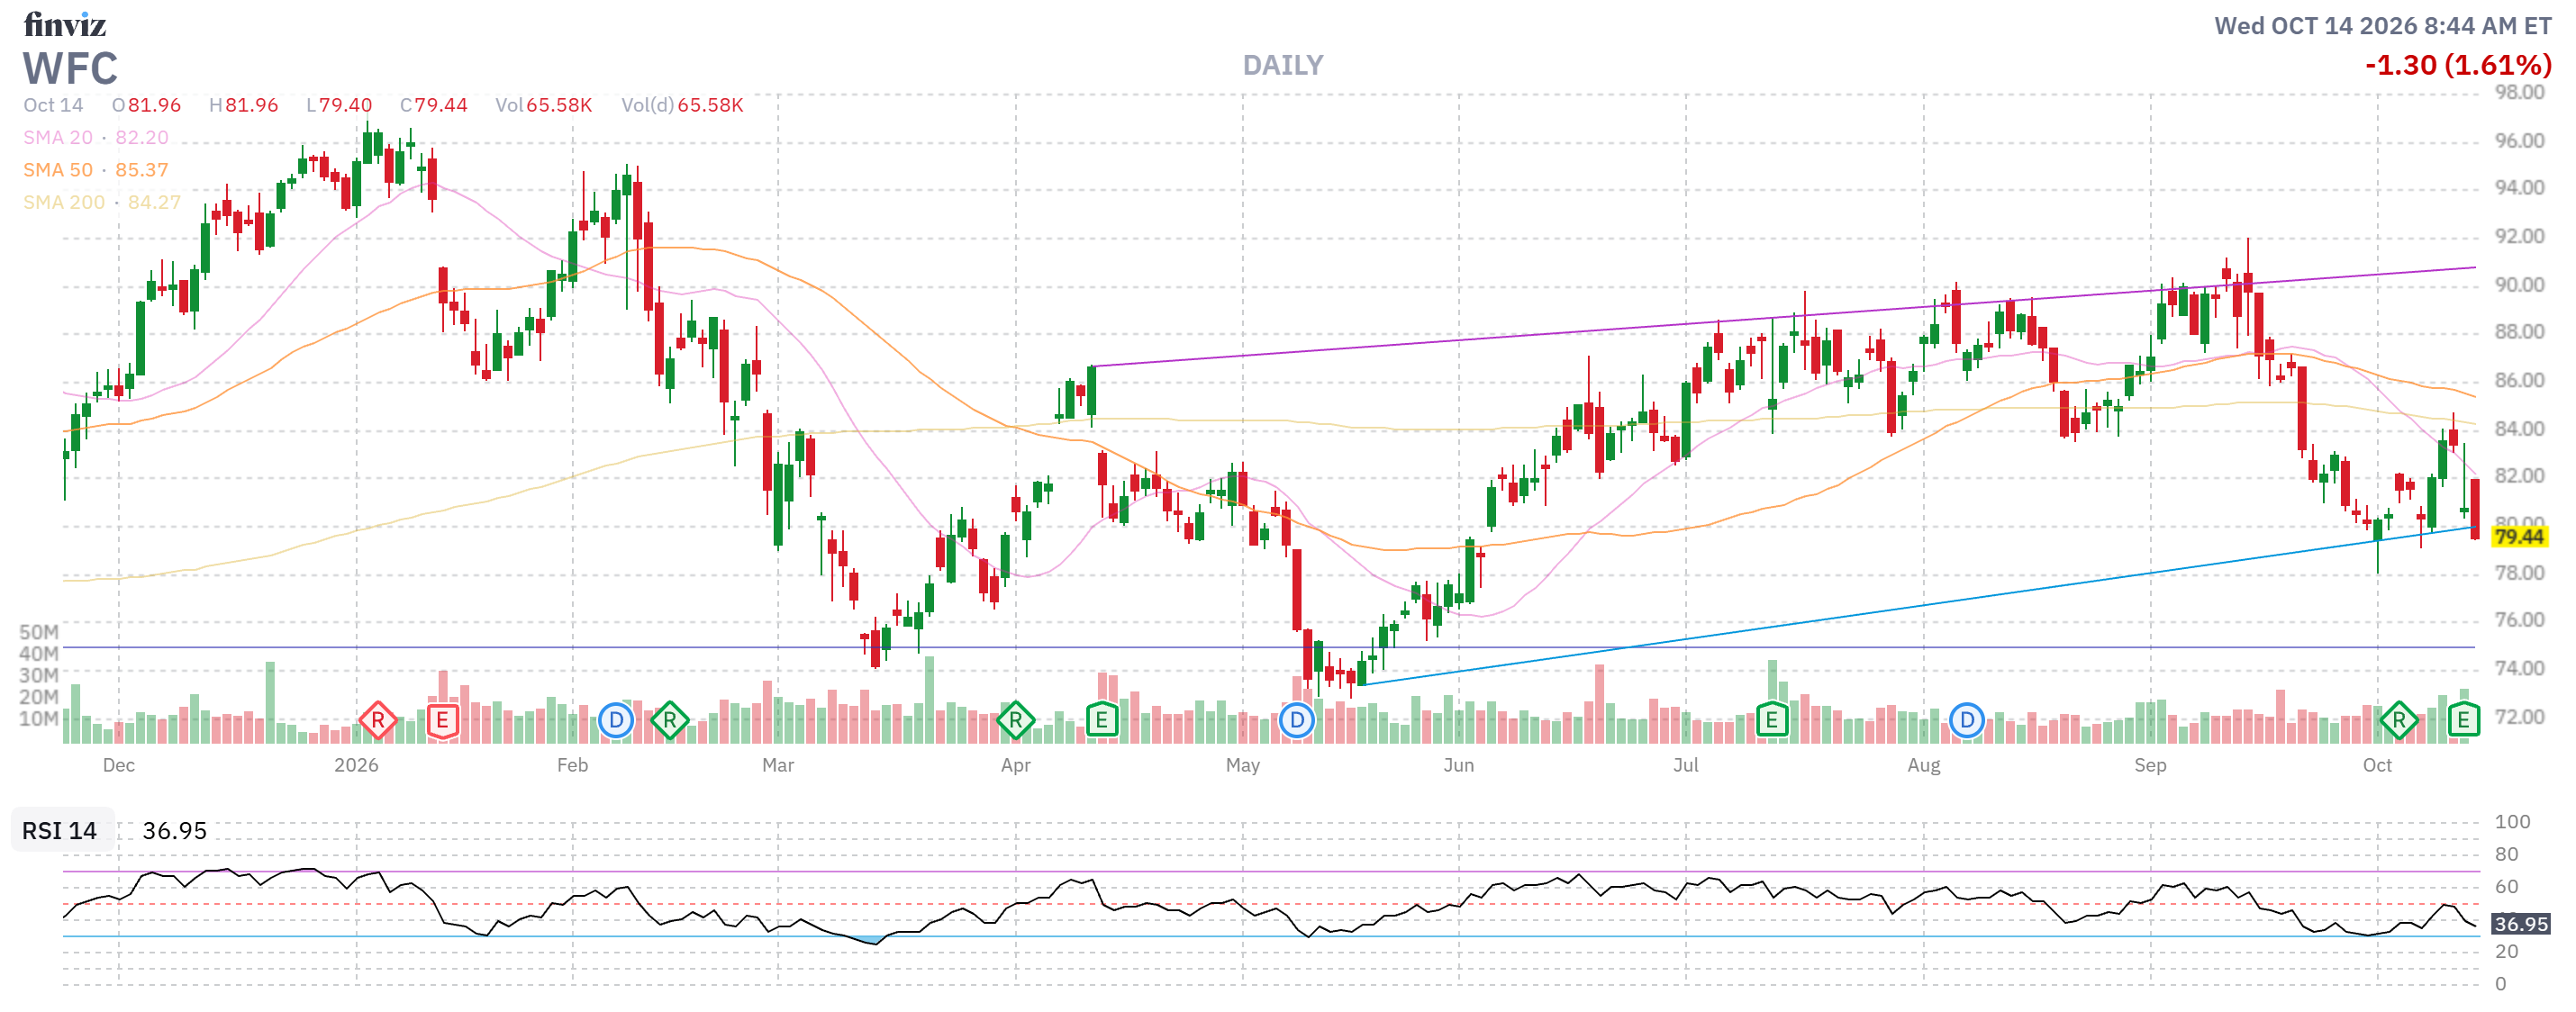Click the dark 36.95 RSI axis tag

[x=2520, y=925]
